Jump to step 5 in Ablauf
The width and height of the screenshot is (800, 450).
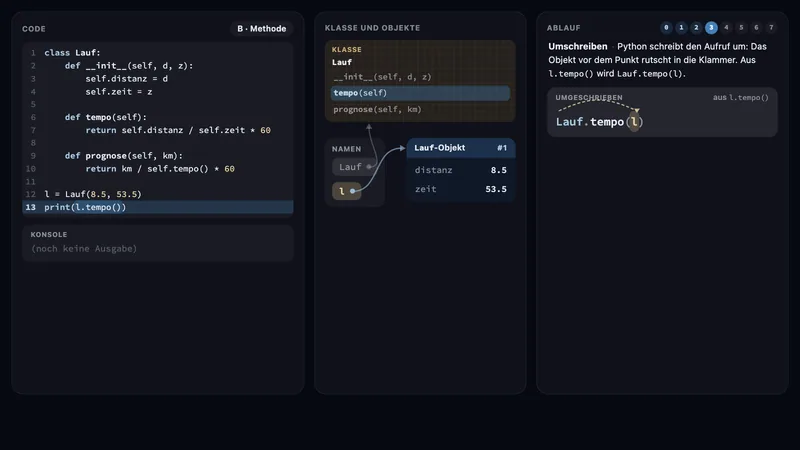[741, 28]
